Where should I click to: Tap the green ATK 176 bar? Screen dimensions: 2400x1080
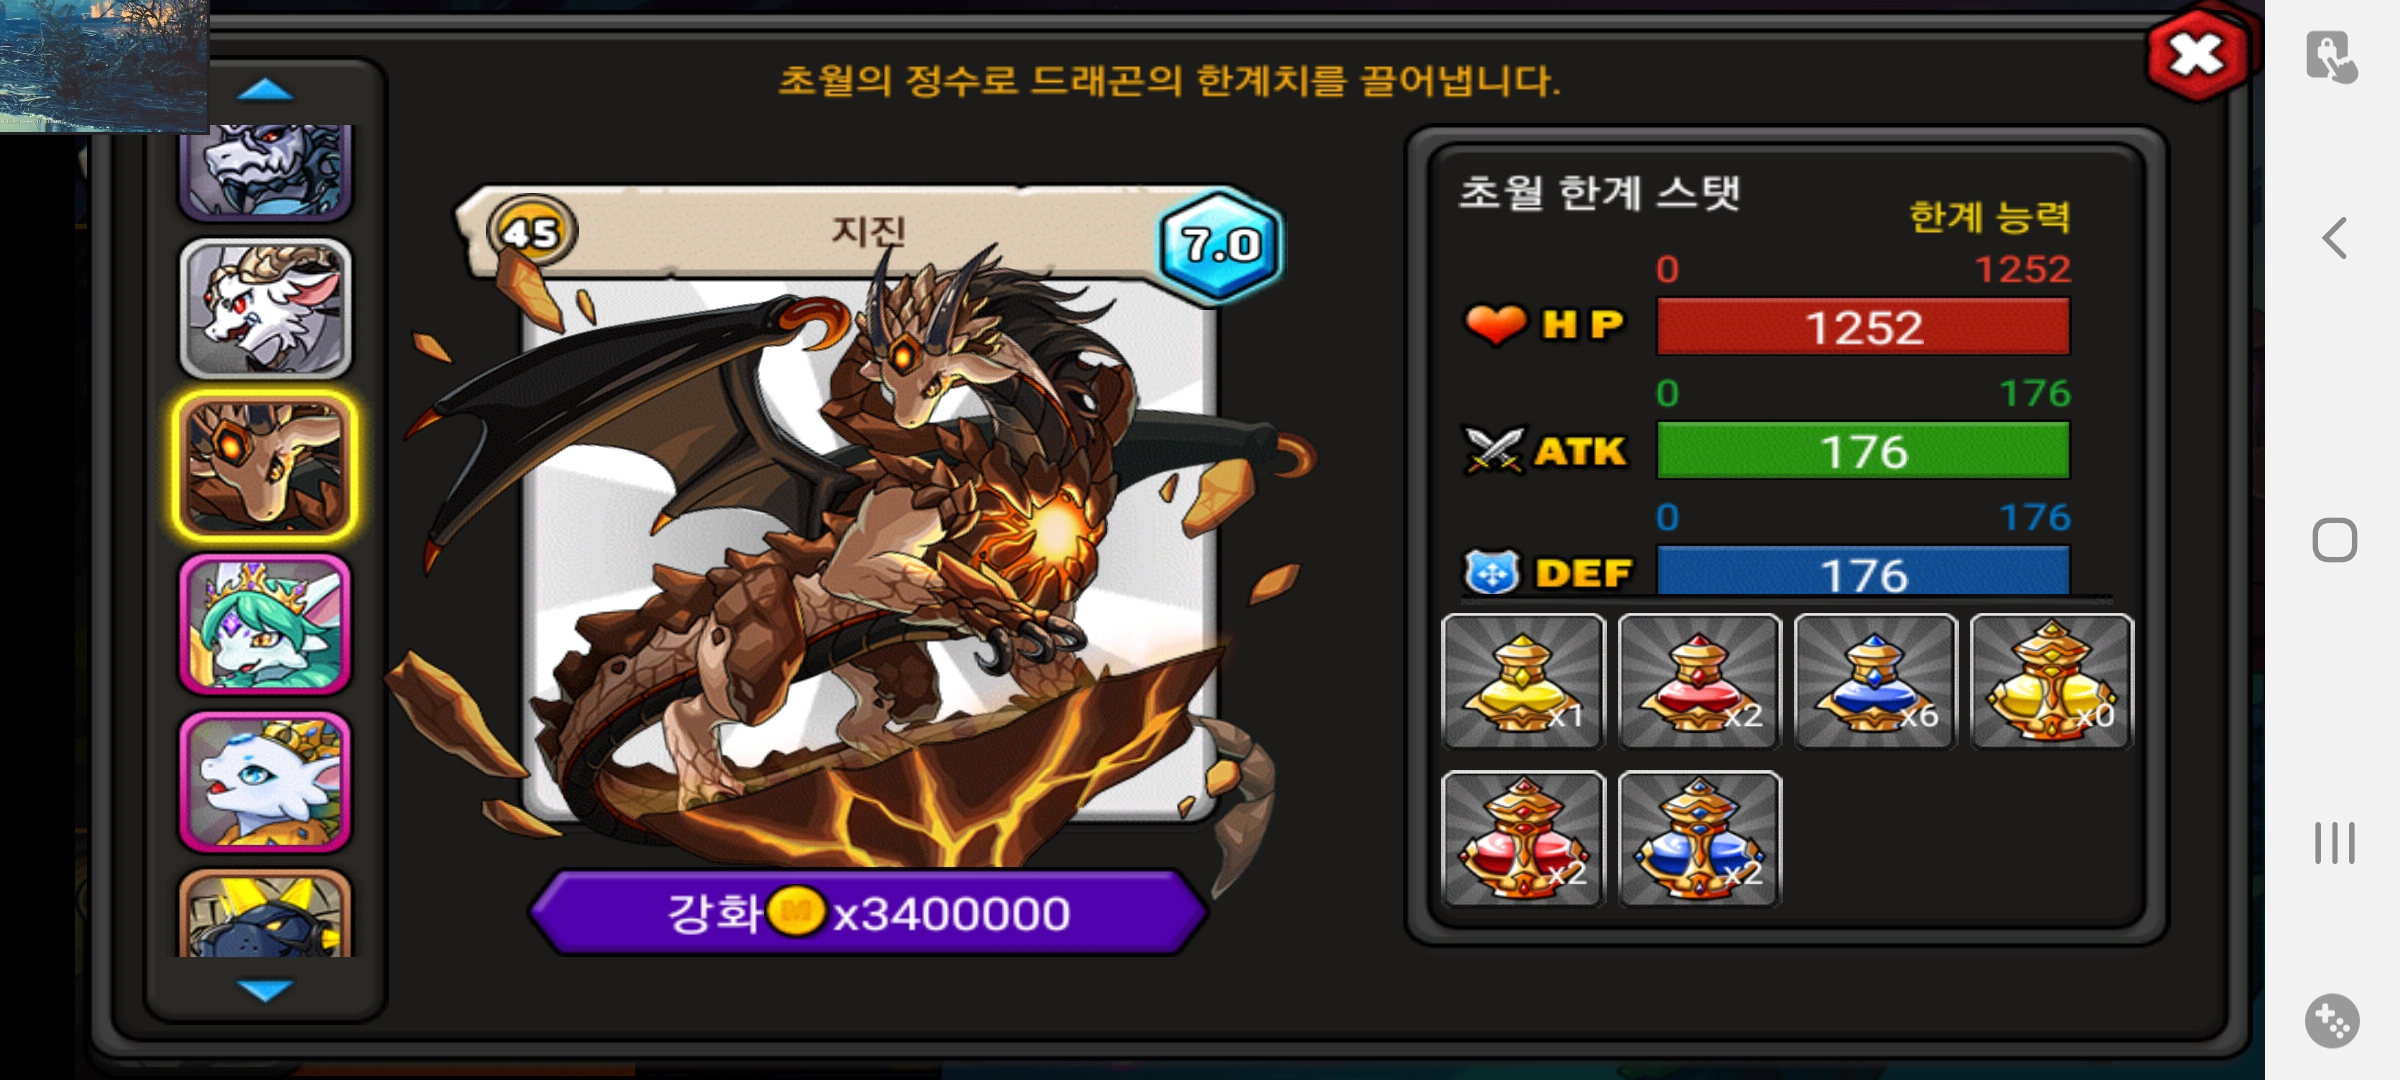tap(1863, 451)
